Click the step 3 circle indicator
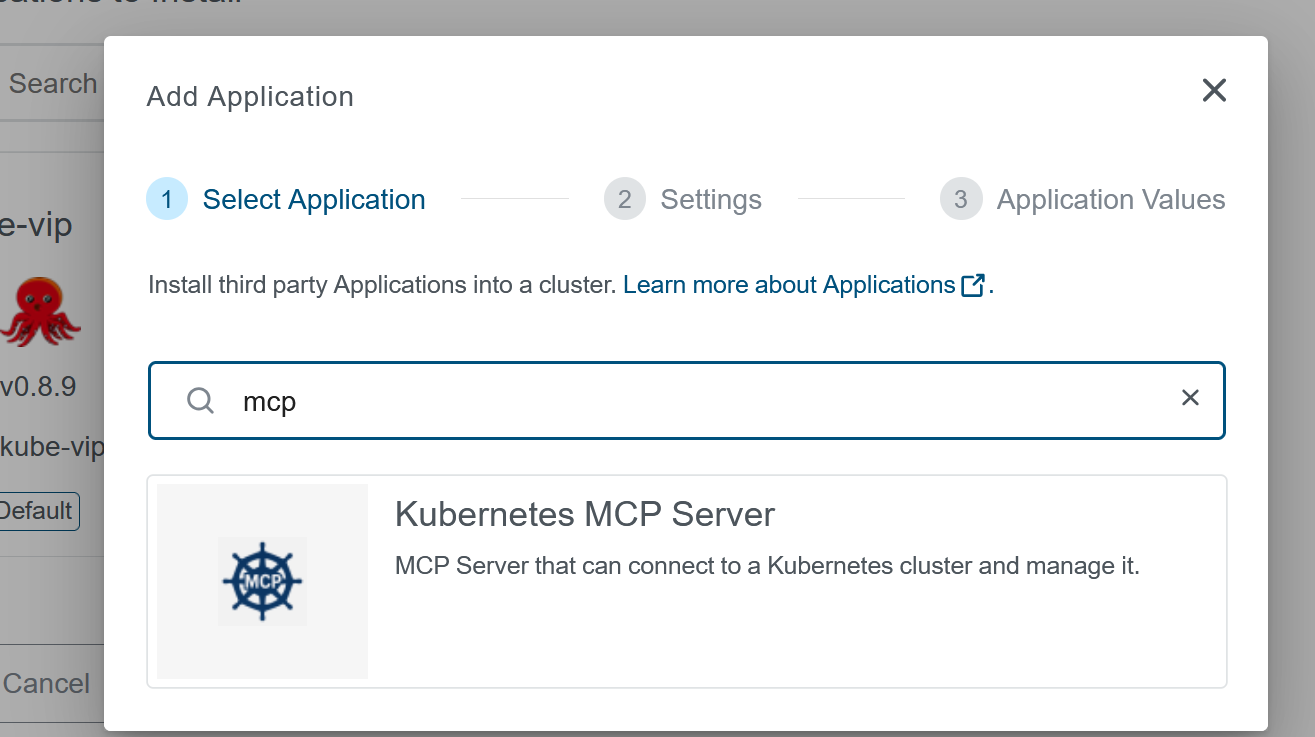This screenshot has width=1315, height=737. click(961, 200)
